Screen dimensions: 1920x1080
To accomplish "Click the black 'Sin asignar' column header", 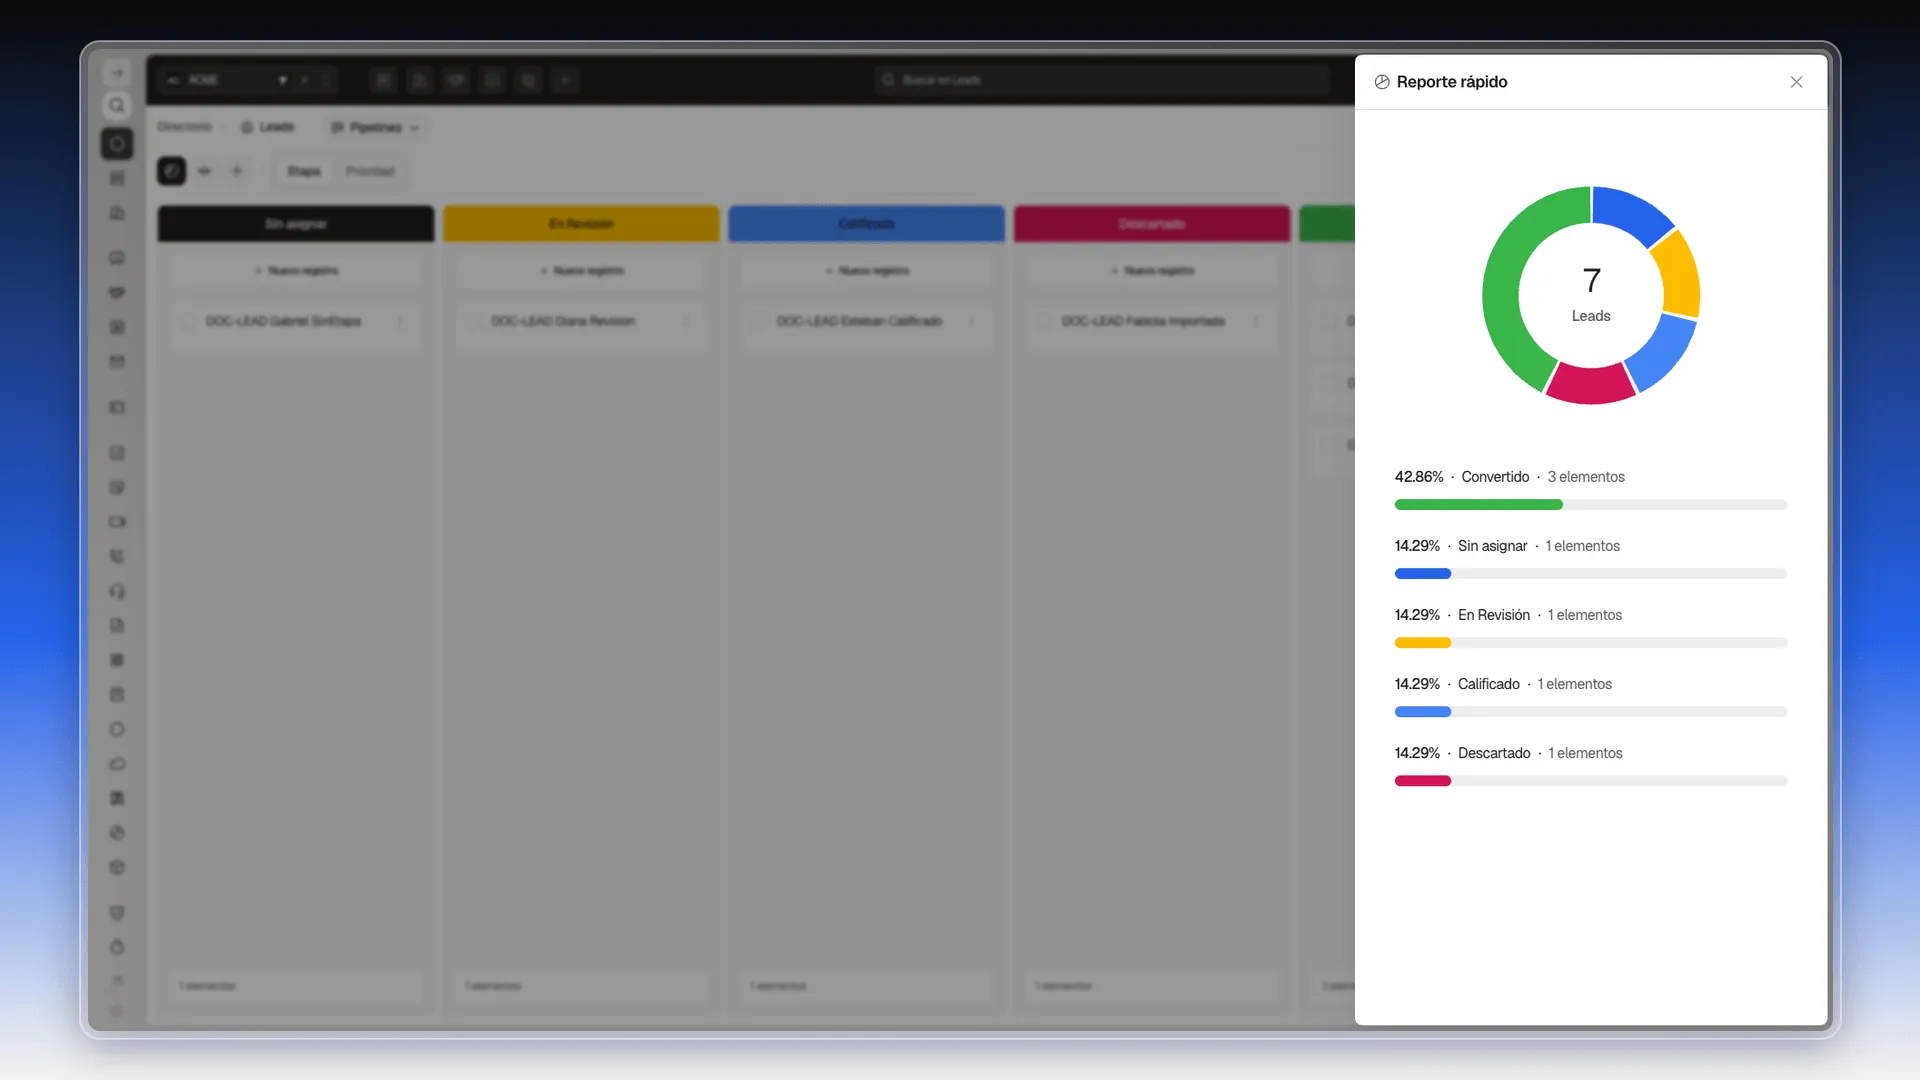I will click(296, 224).
